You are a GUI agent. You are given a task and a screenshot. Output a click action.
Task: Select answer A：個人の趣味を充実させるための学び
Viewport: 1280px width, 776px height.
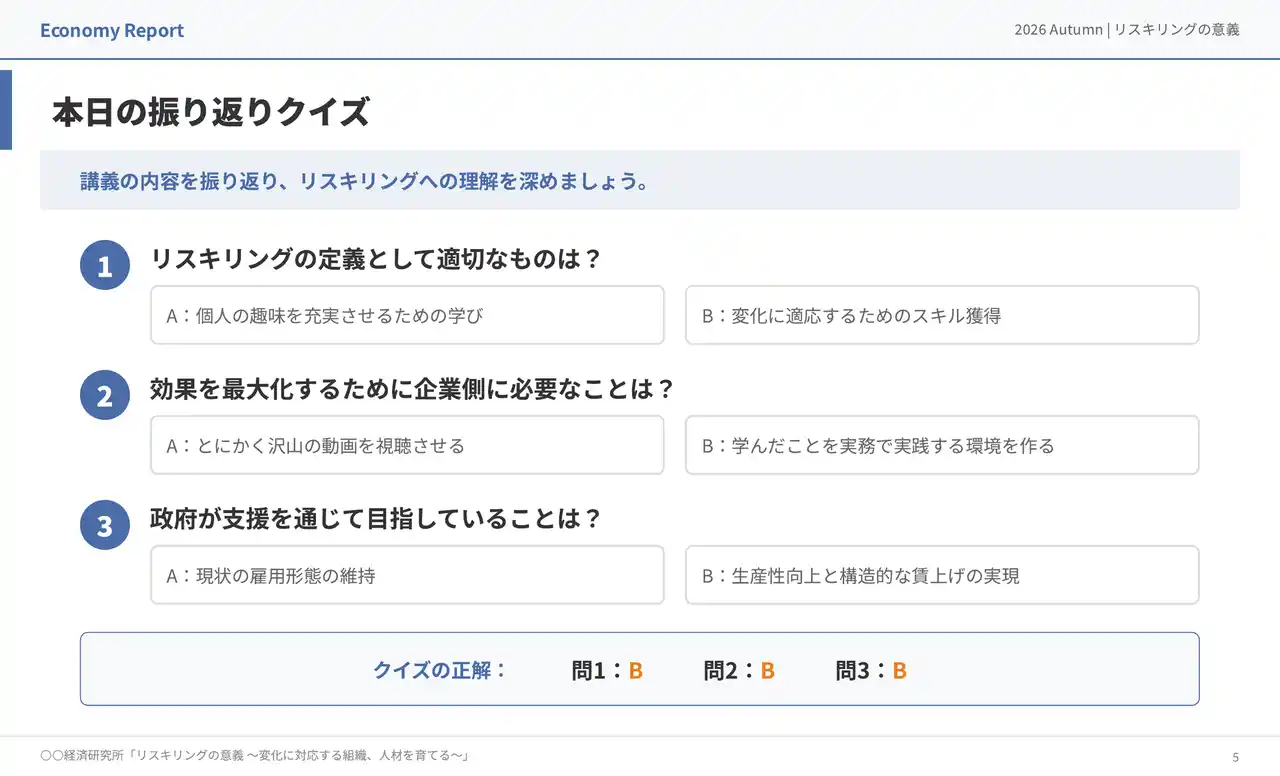(407, 315)
